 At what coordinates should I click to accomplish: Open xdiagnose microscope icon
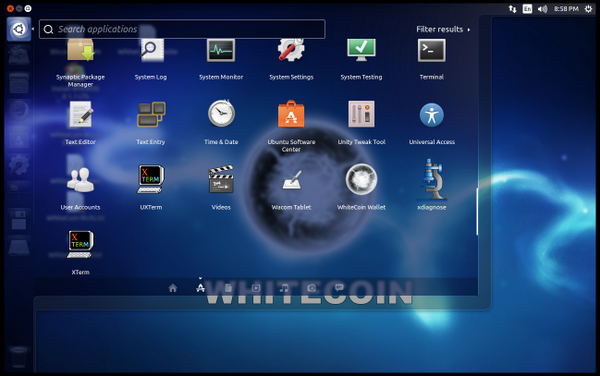pyautogui.click(x=432, y=180)
